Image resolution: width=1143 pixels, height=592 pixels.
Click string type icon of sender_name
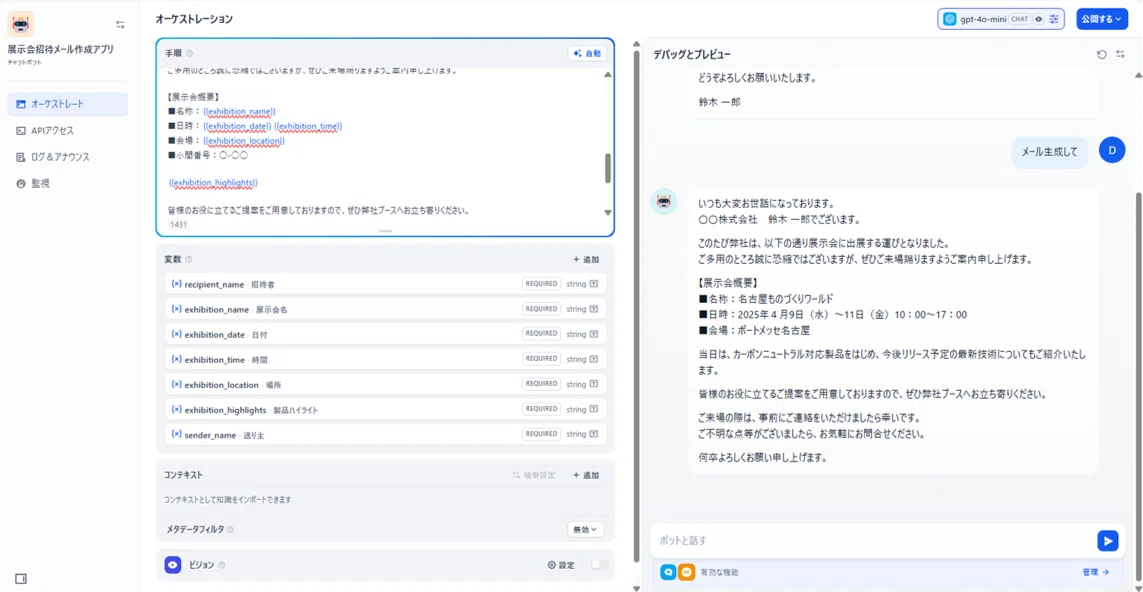tap(594, 435)
